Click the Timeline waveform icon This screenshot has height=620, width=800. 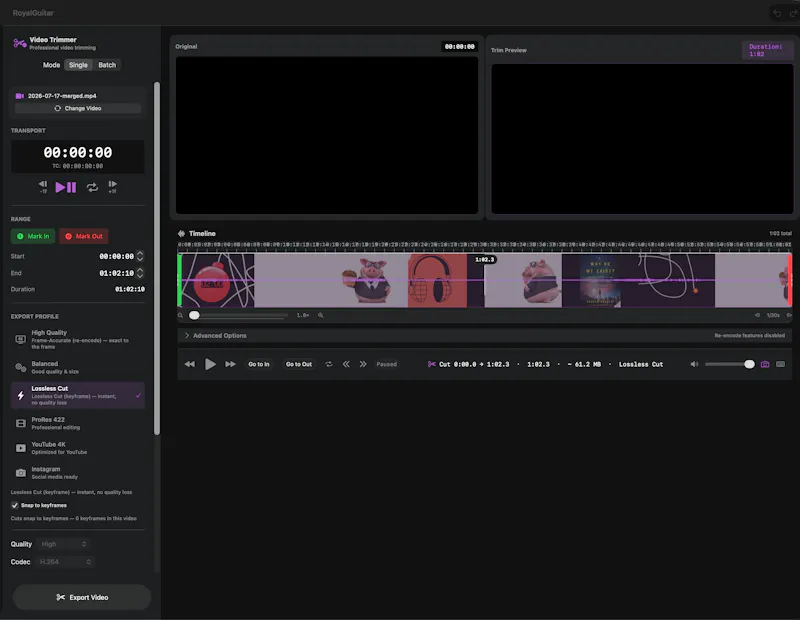tap(181, 233)
